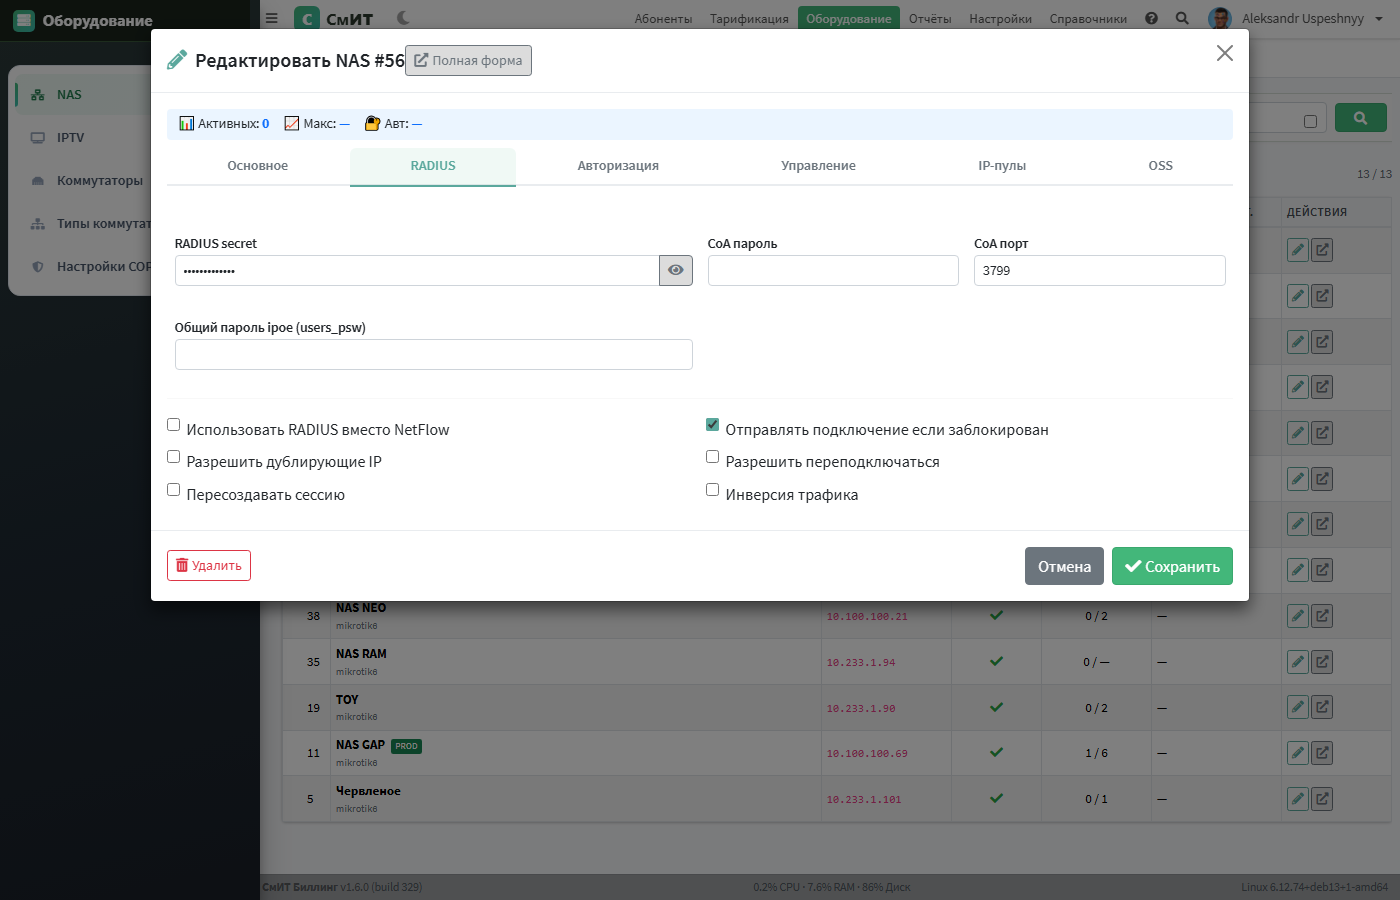Click the PROD badge on NAS GAP

click(x=406, y=746)
